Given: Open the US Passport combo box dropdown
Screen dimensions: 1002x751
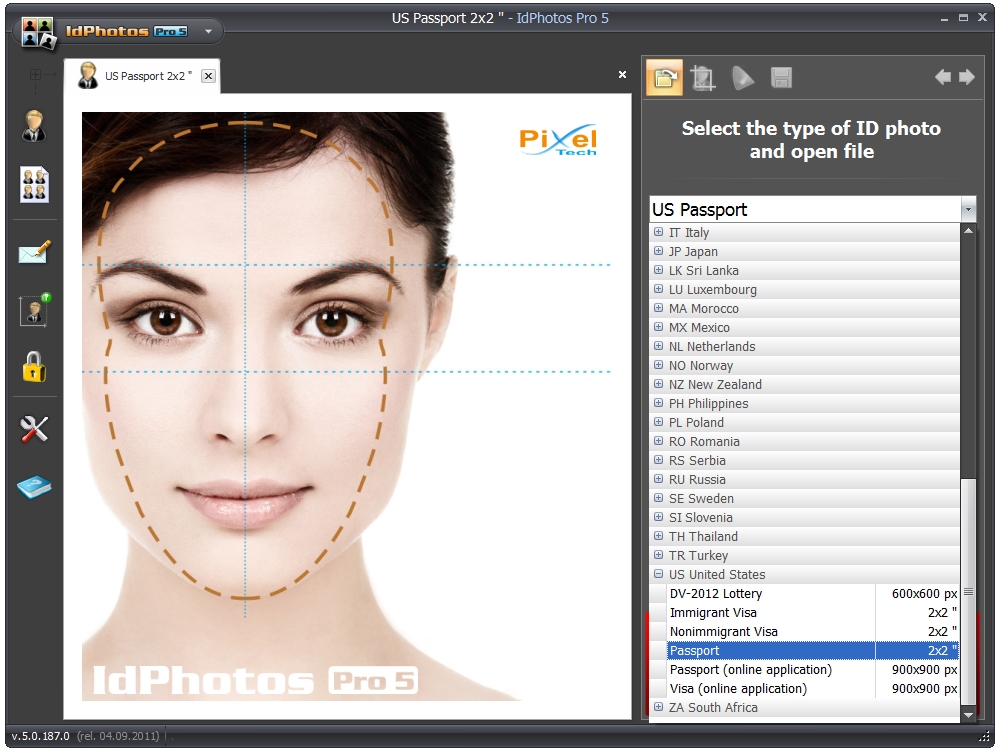Looking at the screenshot, I should click(x=967, y=210).
